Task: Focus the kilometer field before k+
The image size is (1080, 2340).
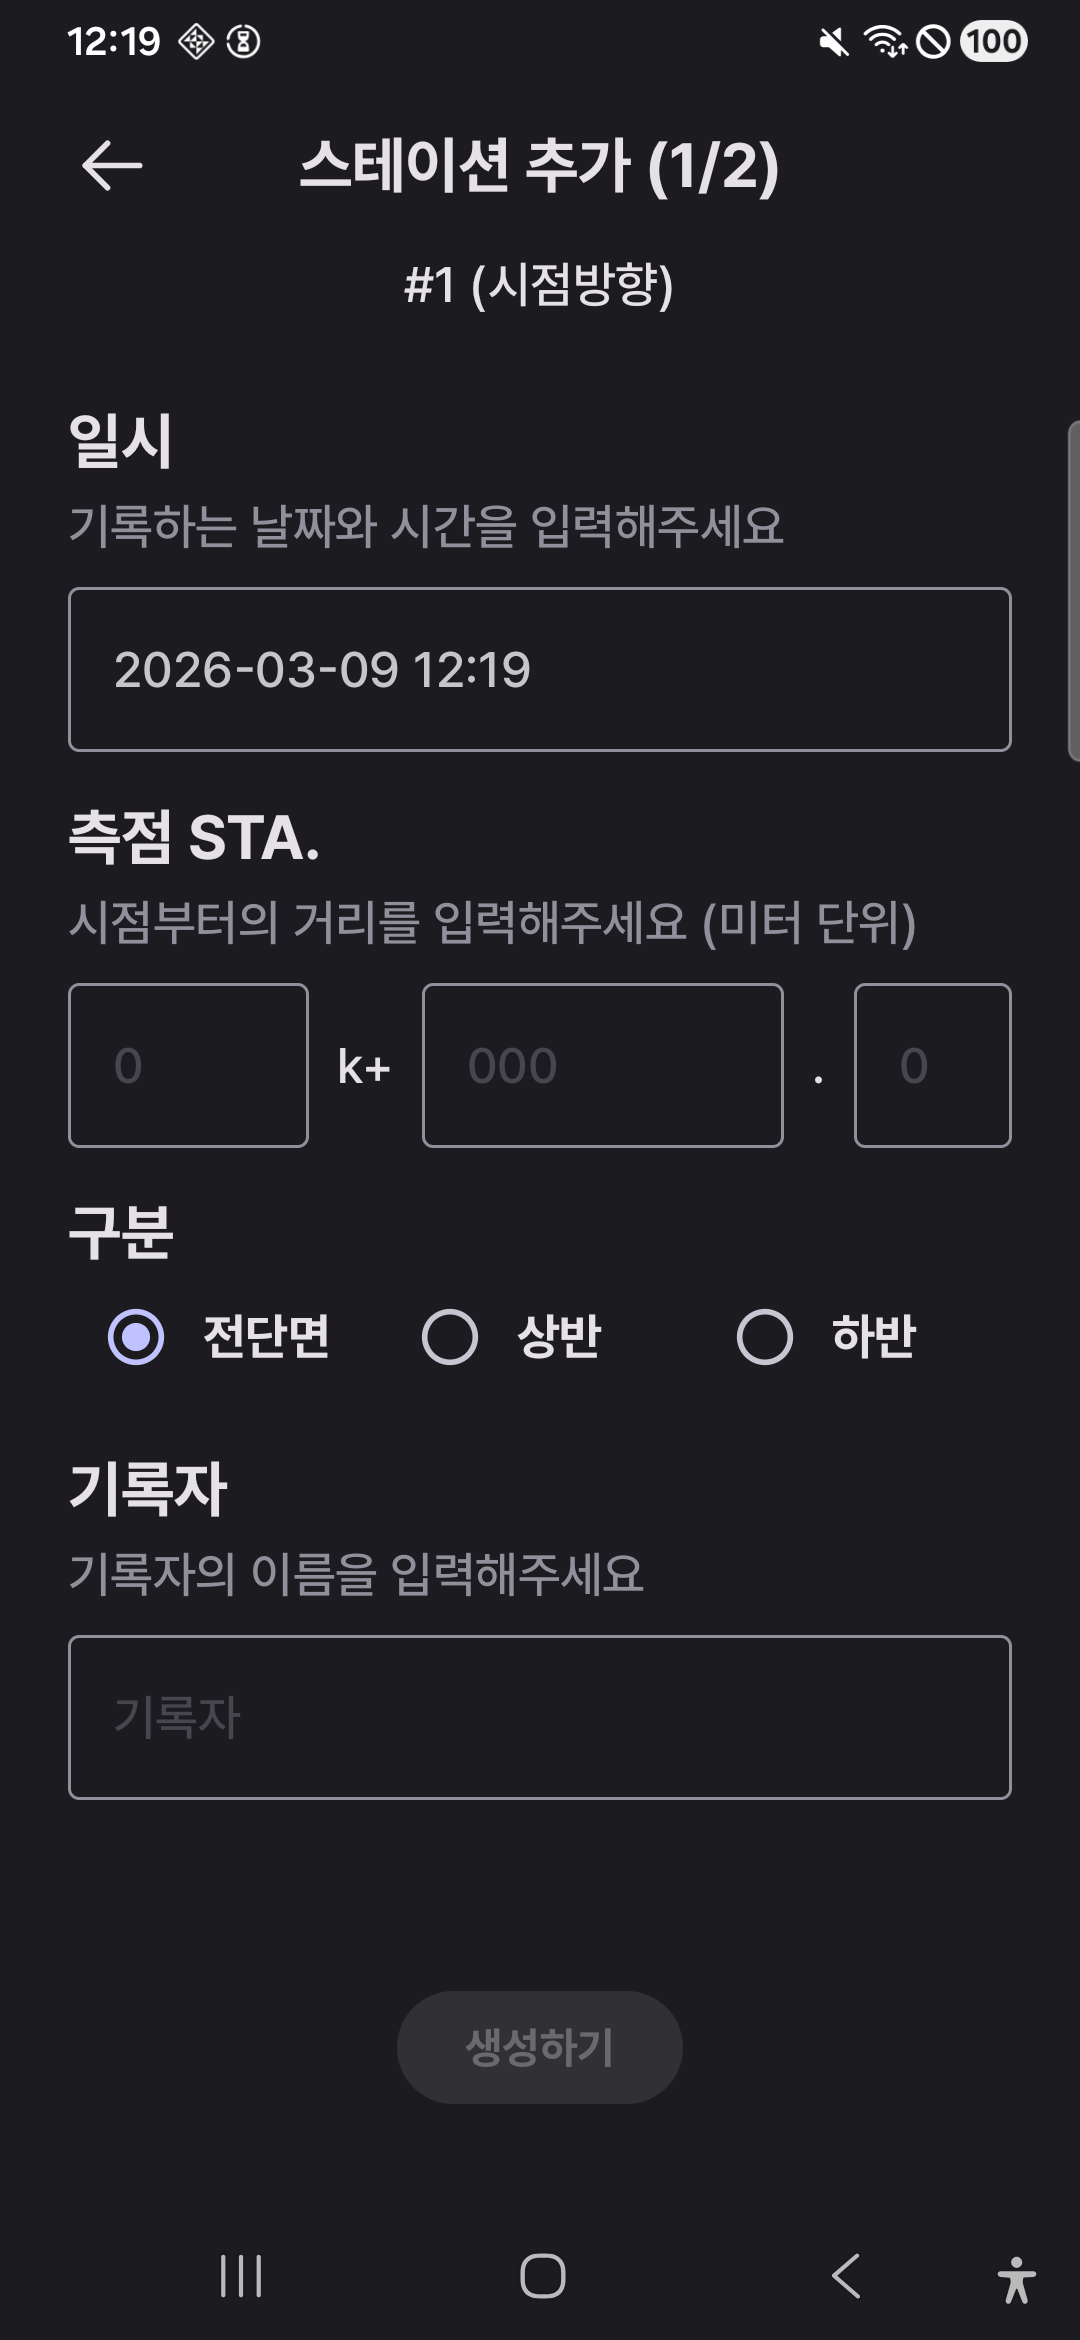Action: [x=188, y=1065]
